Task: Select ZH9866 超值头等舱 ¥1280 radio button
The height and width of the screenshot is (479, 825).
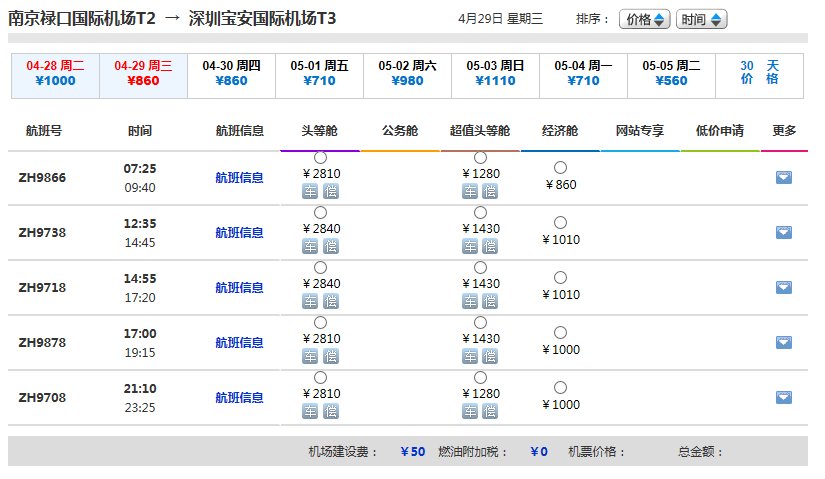Action: 480,158
